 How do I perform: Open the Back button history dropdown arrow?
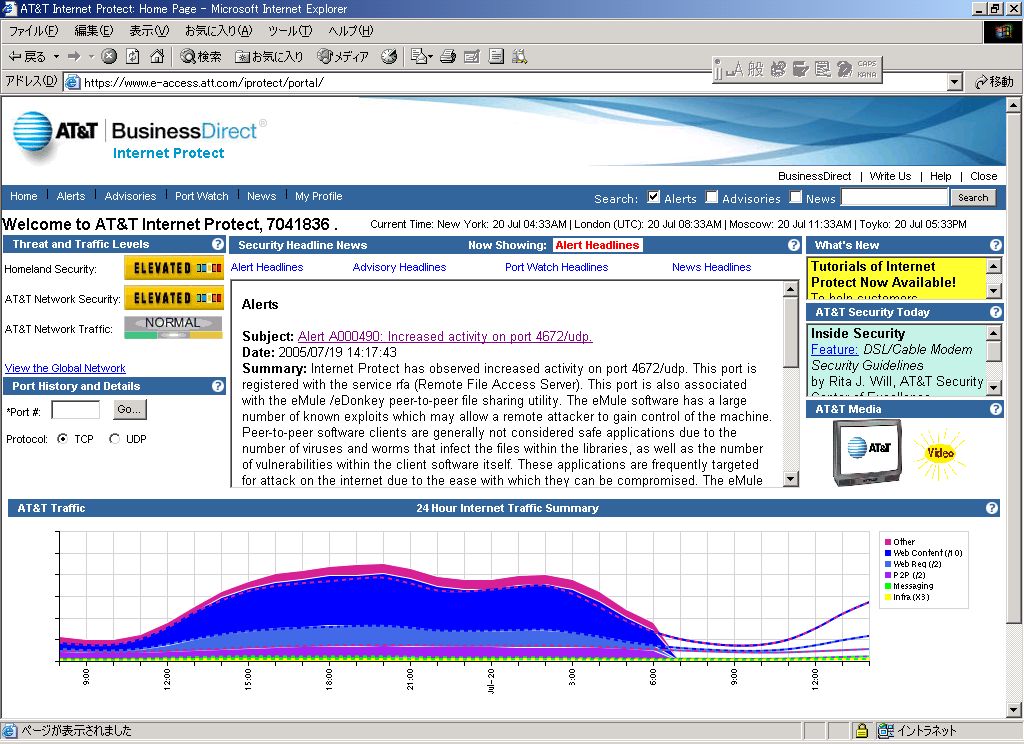point(56,57)
